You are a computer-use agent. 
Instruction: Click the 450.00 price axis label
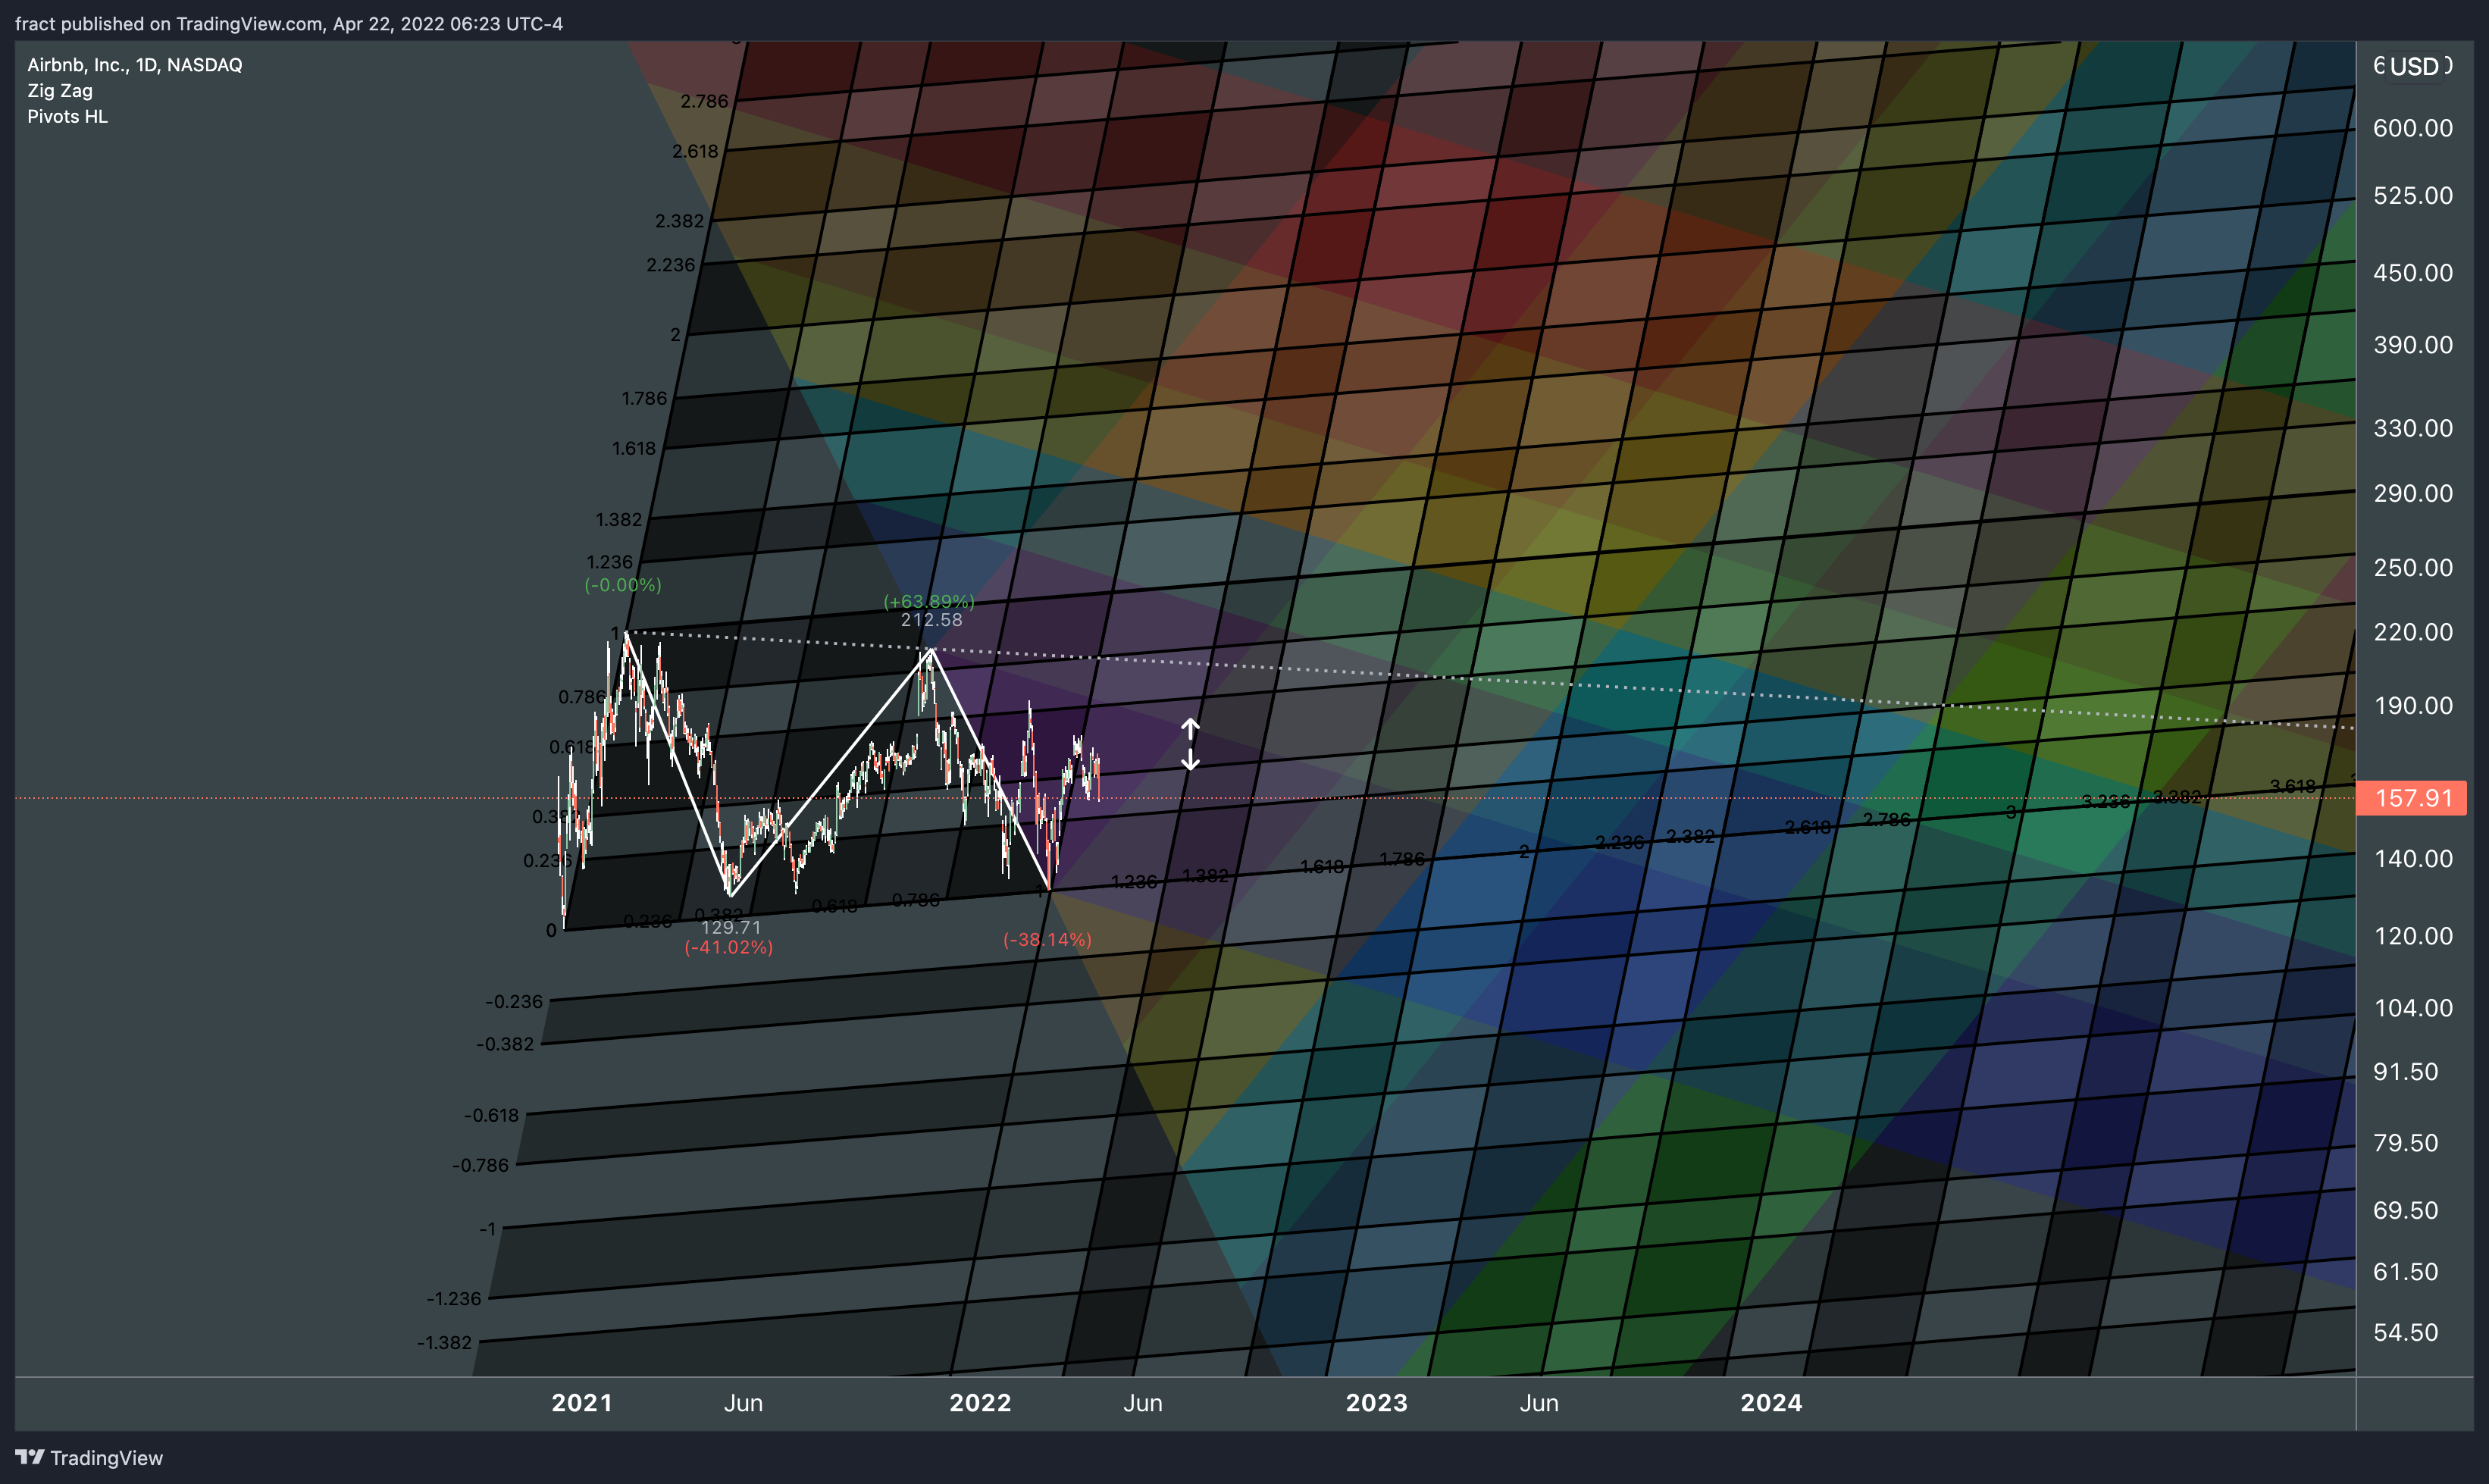[2412, 273]
